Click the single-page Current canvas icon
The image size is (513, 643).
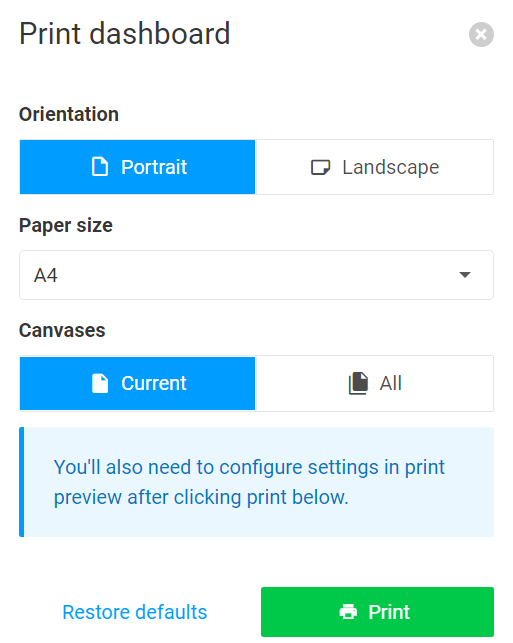100,383
